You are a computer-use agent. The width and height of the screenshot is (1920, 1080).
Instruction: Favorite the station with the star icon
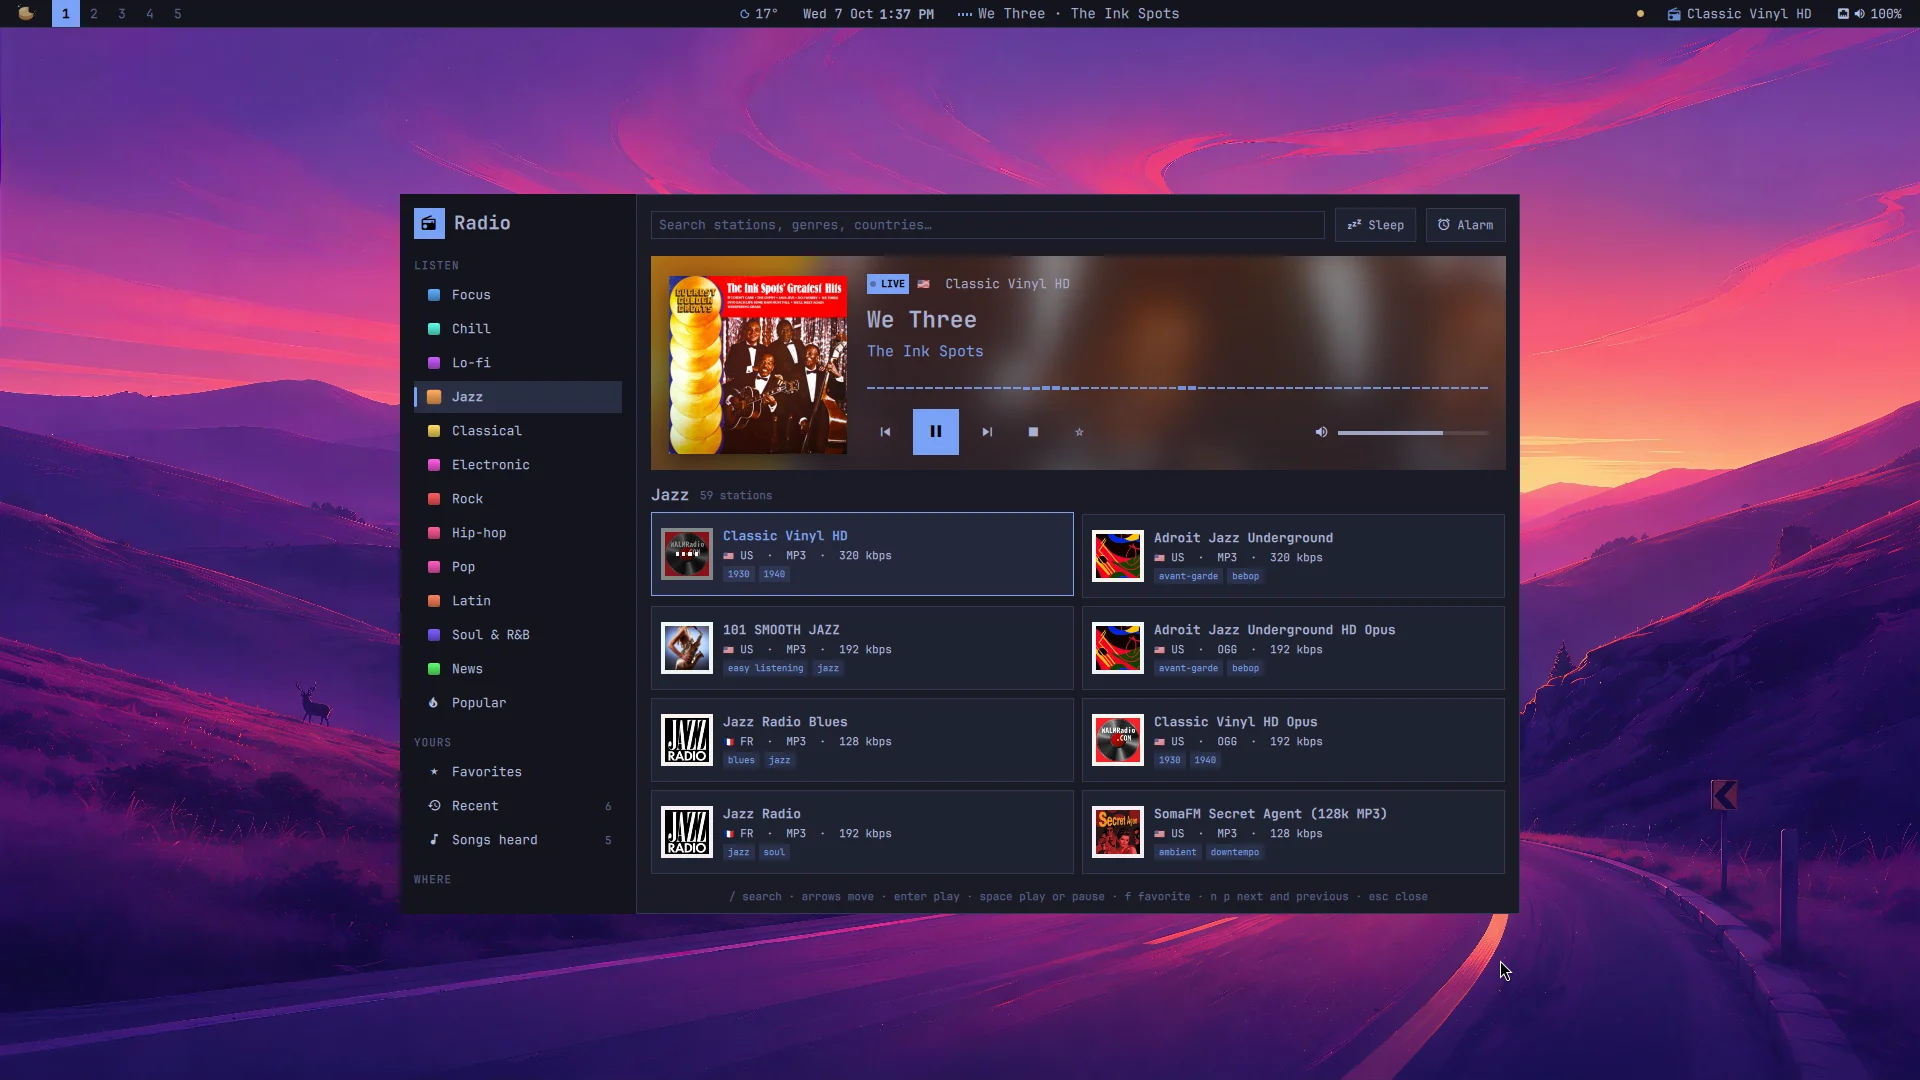click(x=1079, y=432)
